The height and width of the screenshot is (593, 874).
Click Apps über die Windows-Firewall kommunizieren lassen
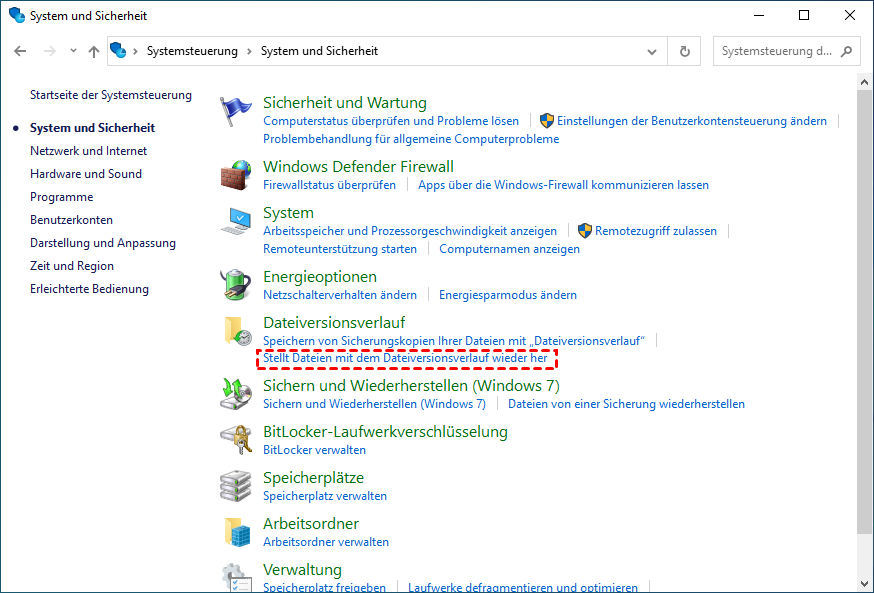click(x=564, y=185)
